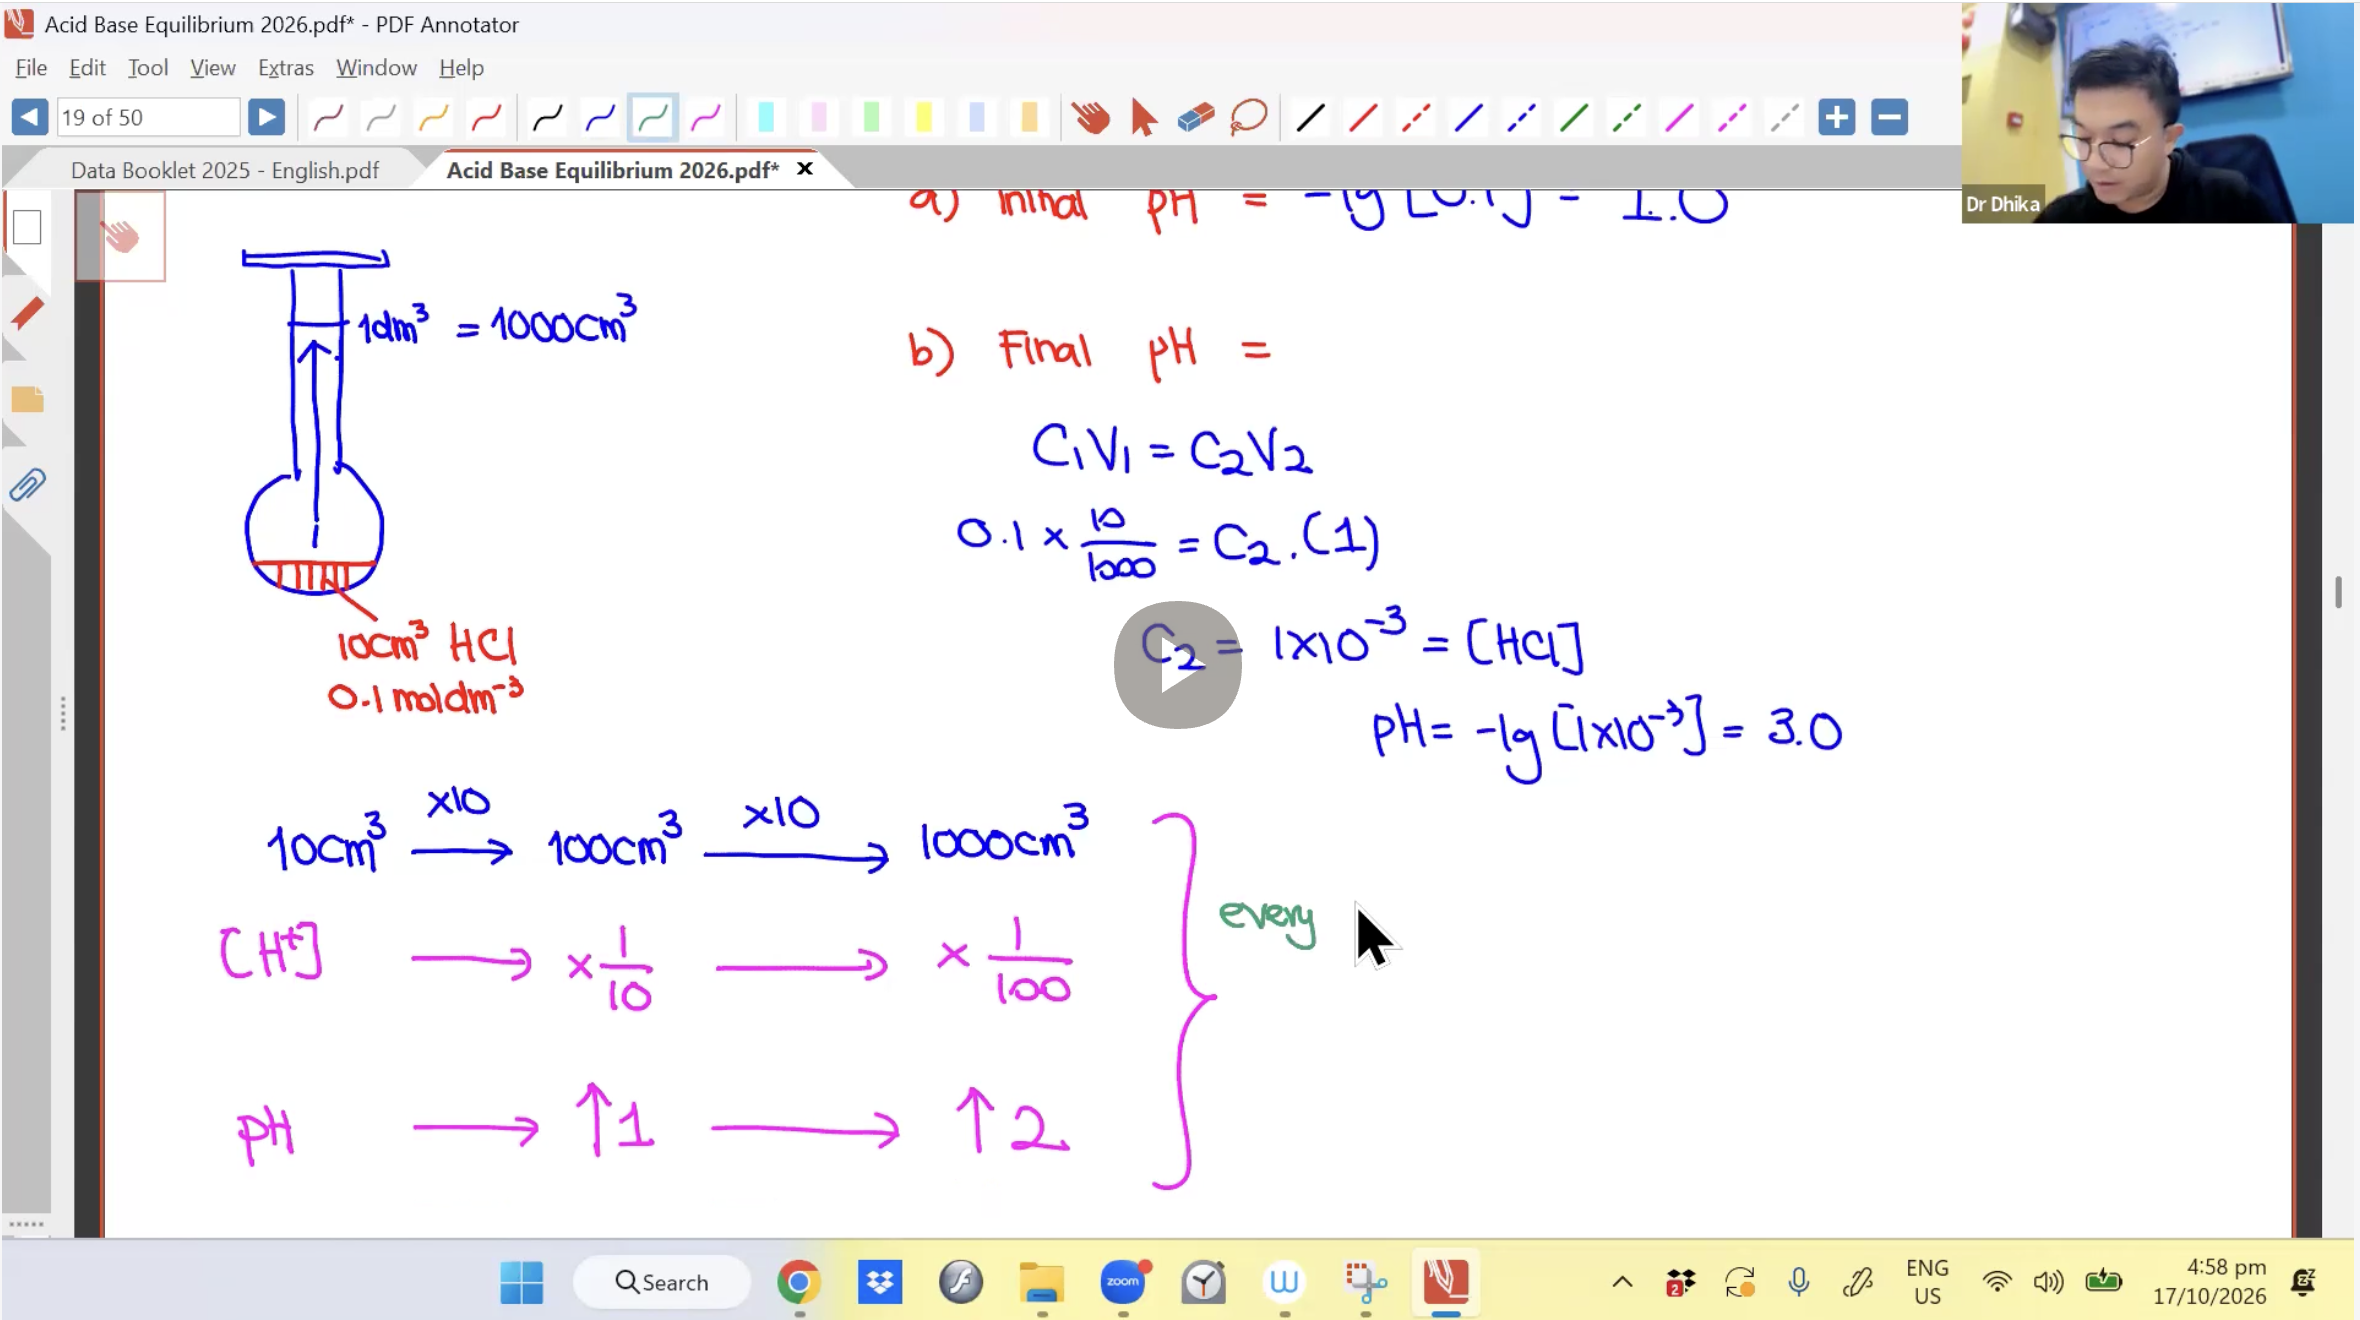
Task: Switch to Data Booklet 2025 tab
Action: point(225,170)
